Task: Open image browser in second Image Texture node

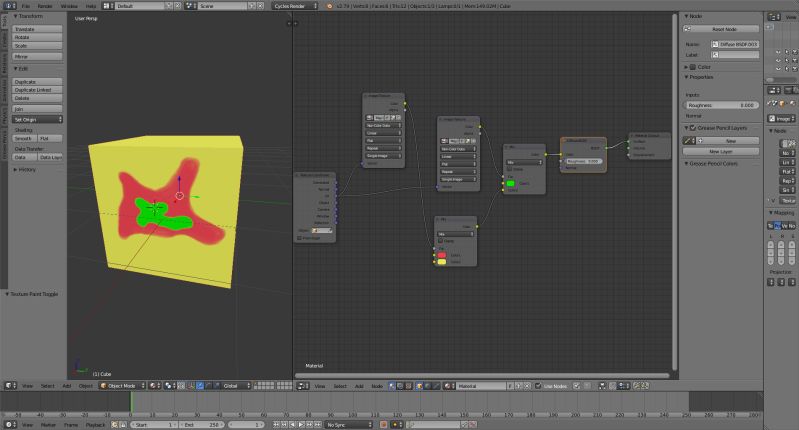Action: (x=444, y=141)
